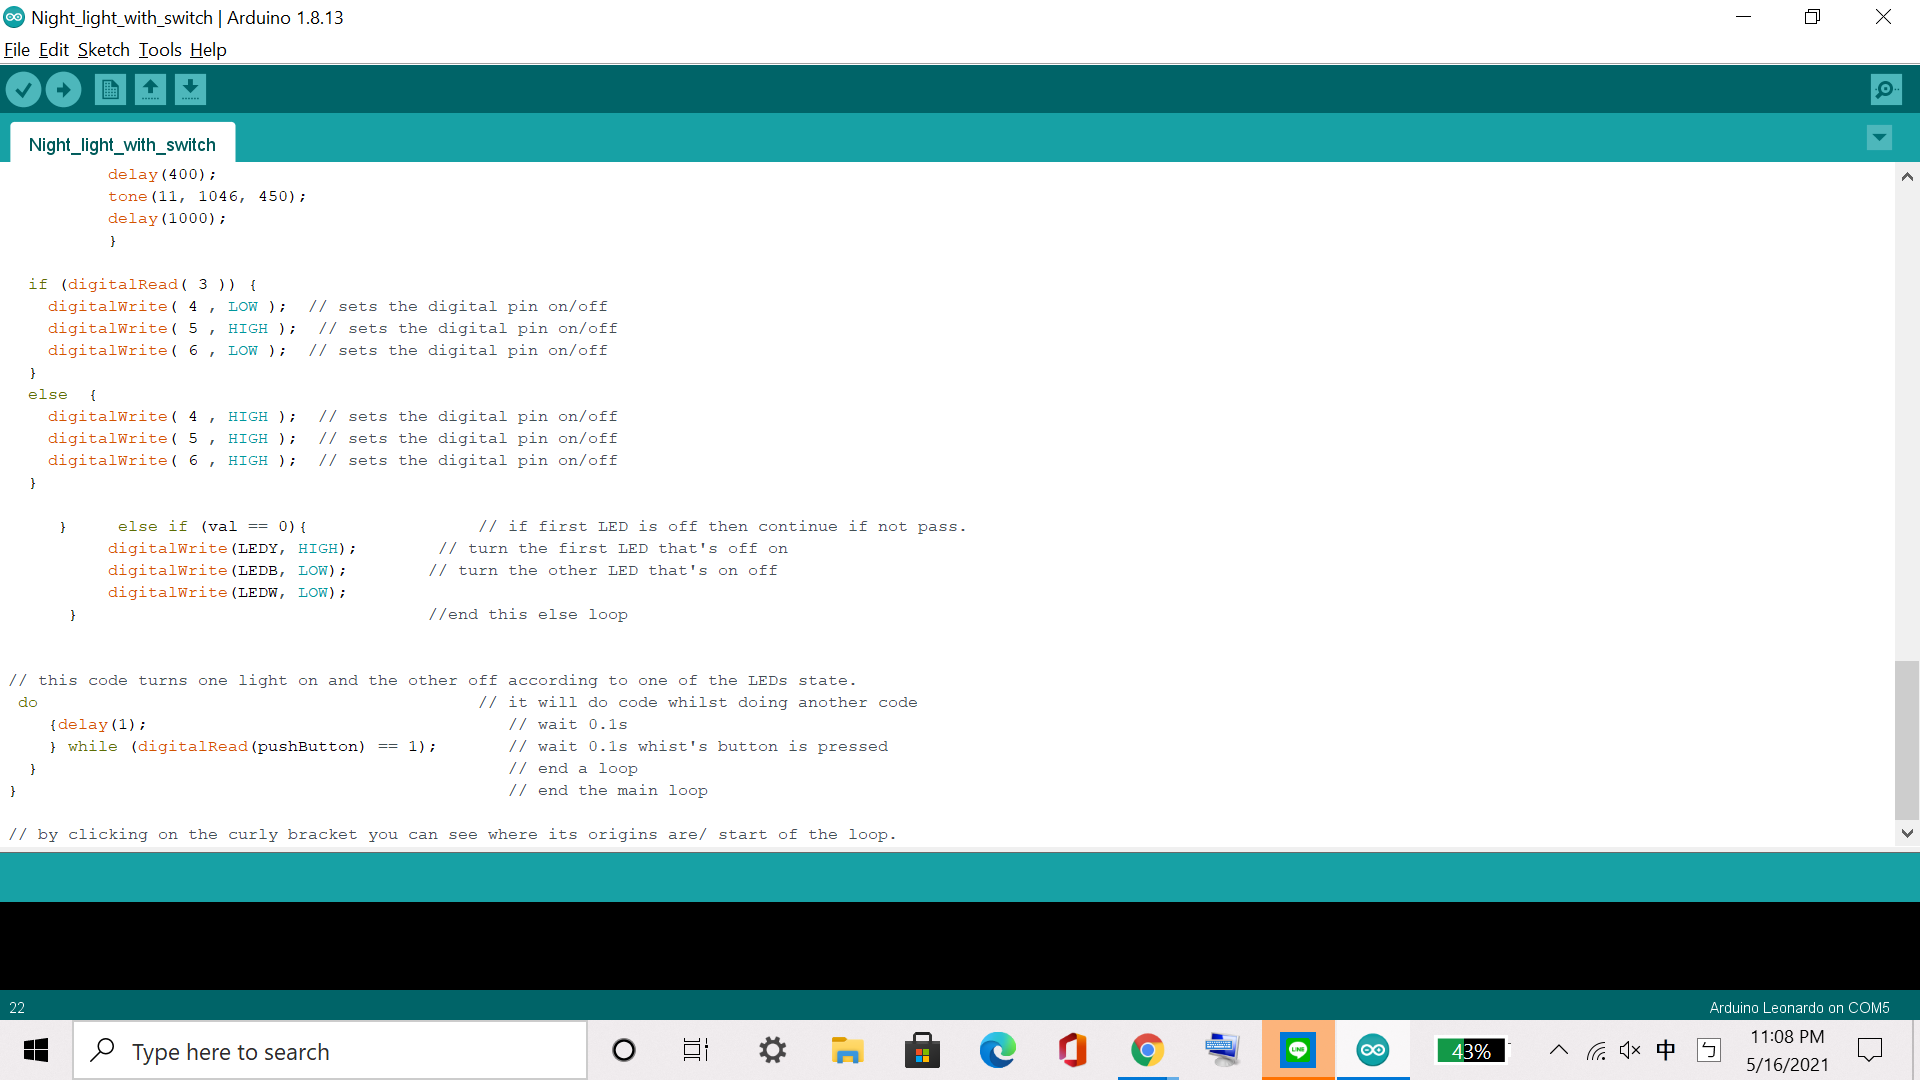Click digitalWrite(LEDB, LOW); line
1920x1080 pixels.
tap(227, 570)
